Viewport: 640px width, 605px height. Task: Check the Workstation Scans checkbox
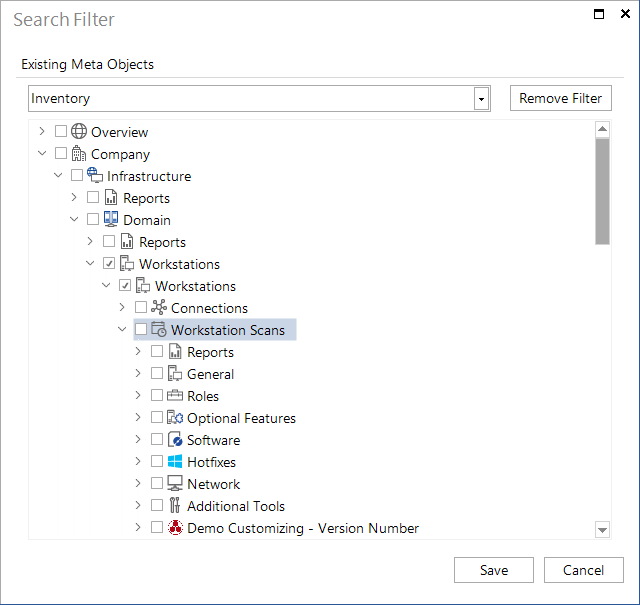(141, 329)
